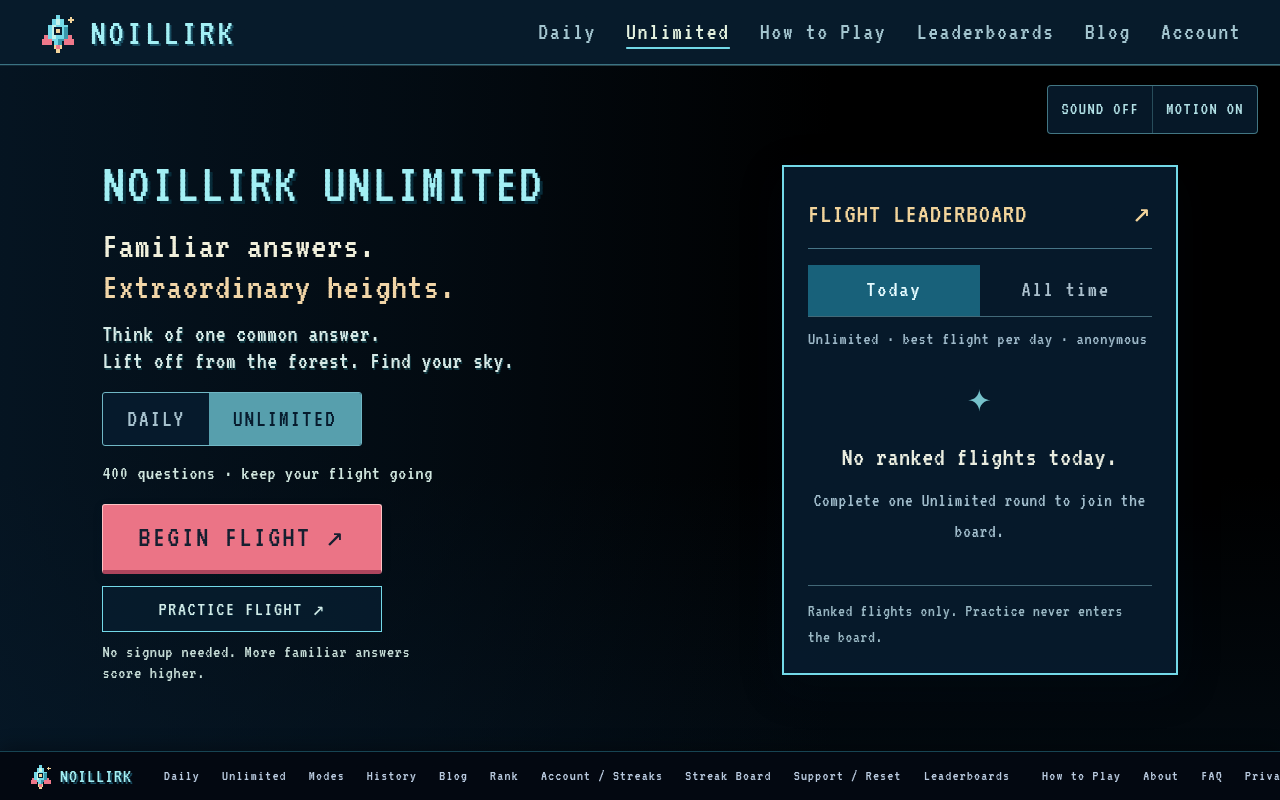Select the UNLIMITED mode toggle
1280x800 pixels.
point(285,419)
